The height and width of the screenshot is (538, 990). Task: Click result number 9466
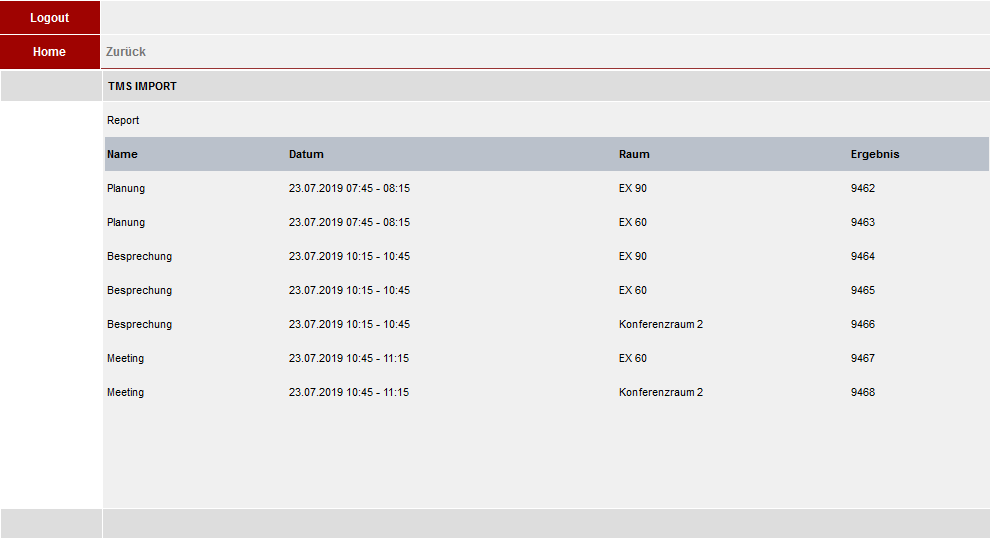pyautogui.click(x=862, y=325)
